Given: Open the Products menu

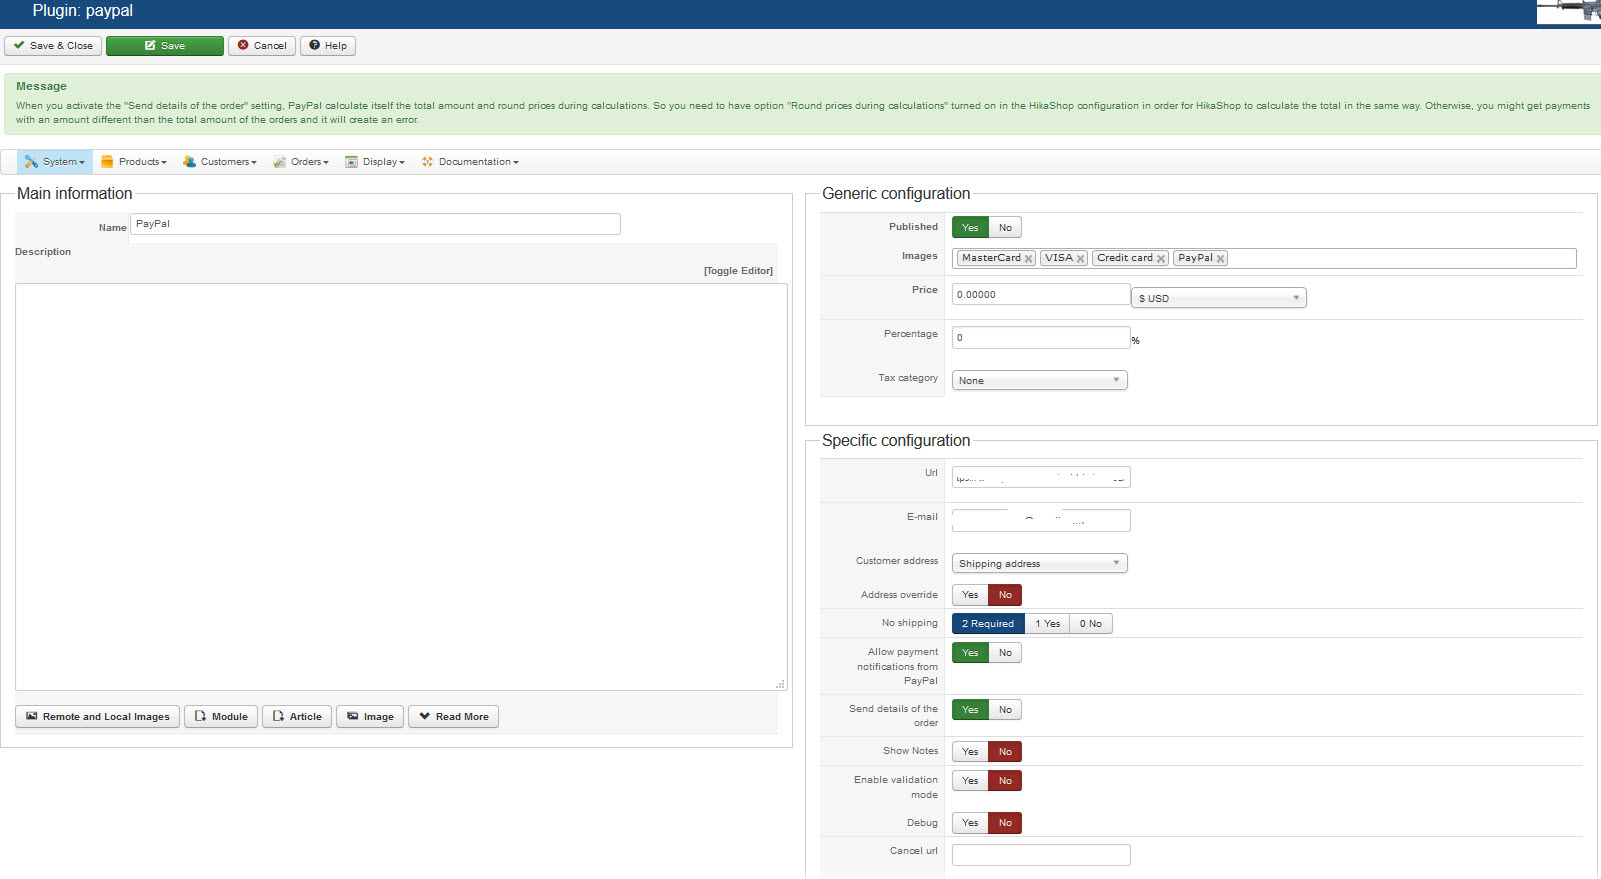Looking at the screenshot, I should 134,162.
